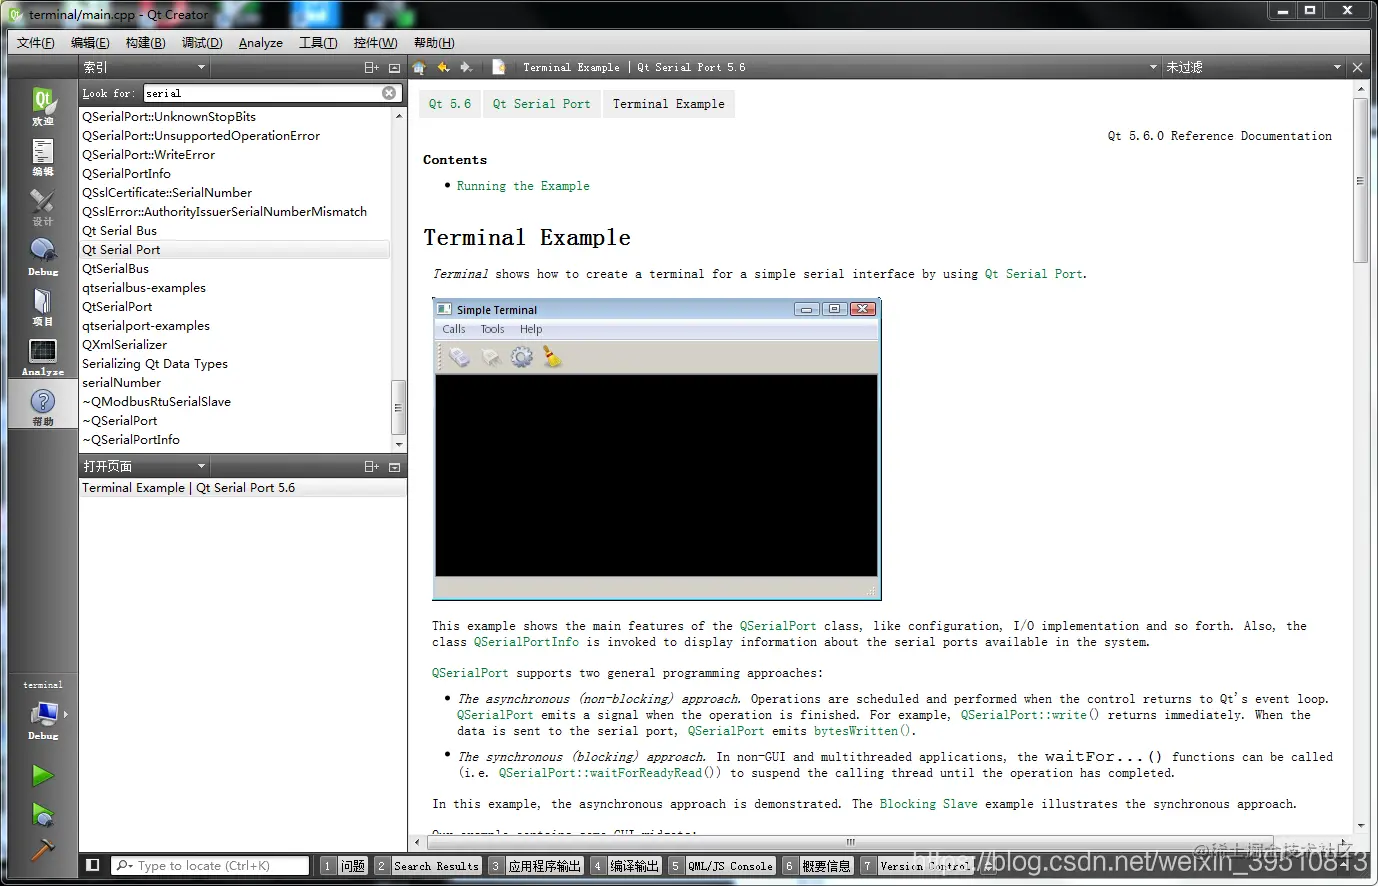The width and height of the screenshot is (1378, 886).
Task: Open Tools (工具) menu
Action: coord(318,43)
